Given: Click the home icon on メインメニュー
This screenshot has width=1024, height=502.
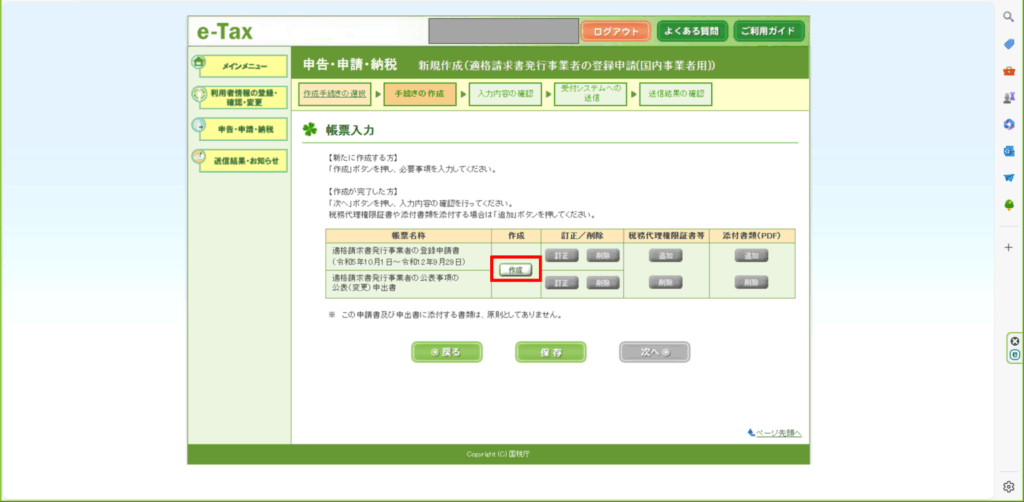Looking at the screenshot, I should pyautogui.click(x=199, y=63).
